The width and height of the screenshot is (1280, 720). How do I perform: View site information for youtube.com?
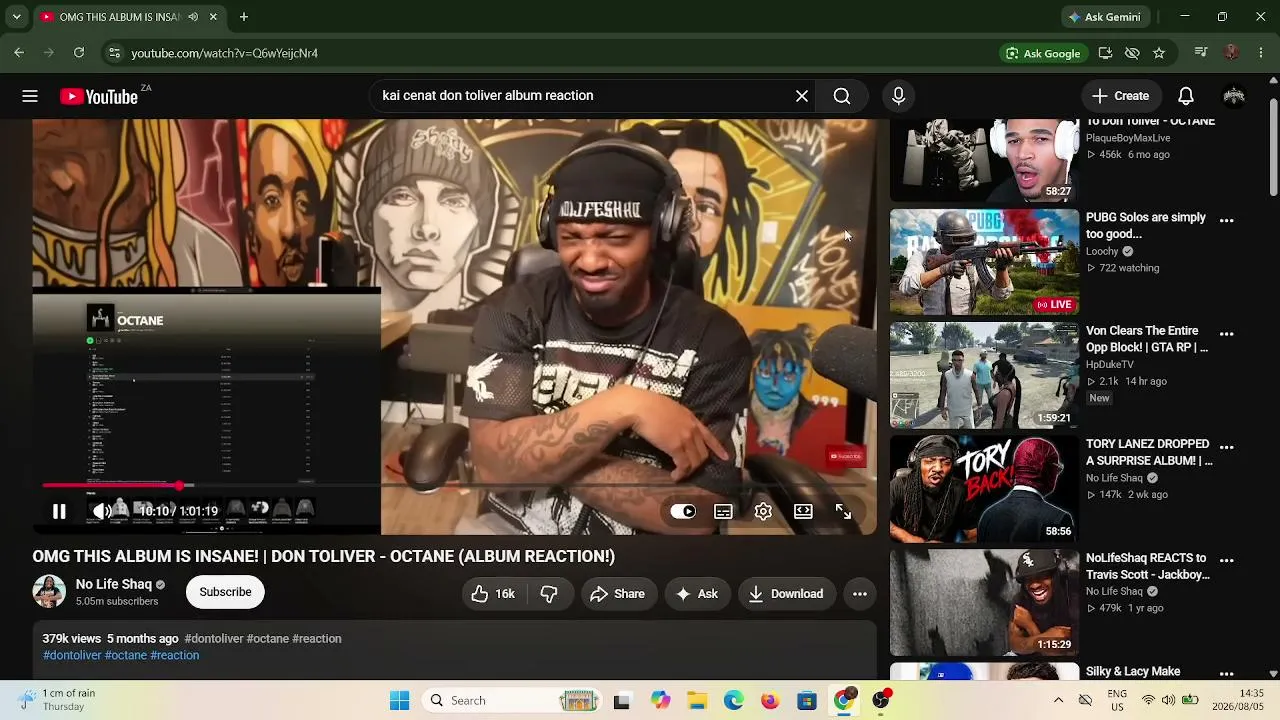point(114,53)
